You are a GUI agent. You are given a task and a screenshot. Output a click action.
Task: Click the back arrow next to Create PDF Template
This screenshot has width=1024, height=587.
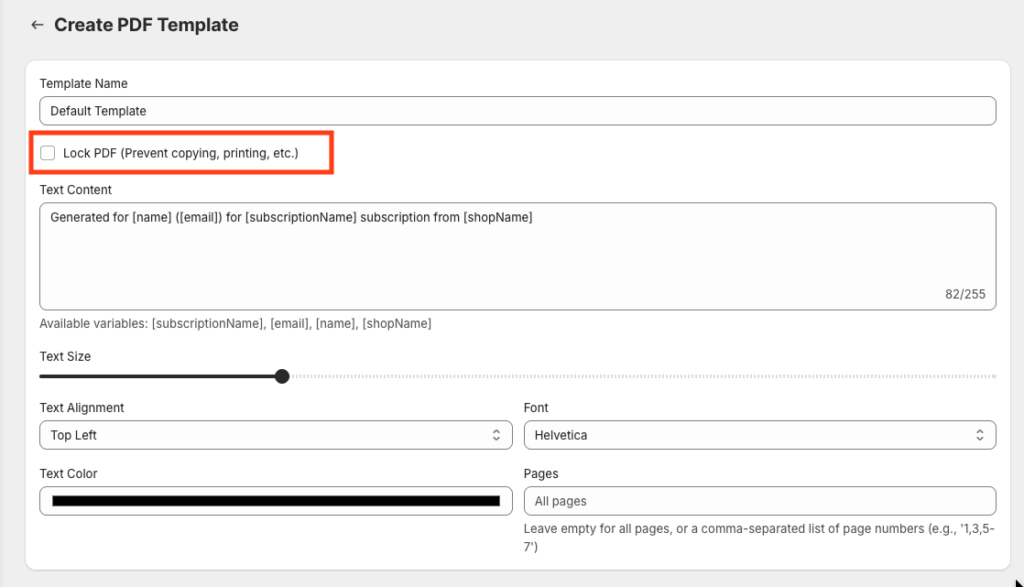coord(37,25)
